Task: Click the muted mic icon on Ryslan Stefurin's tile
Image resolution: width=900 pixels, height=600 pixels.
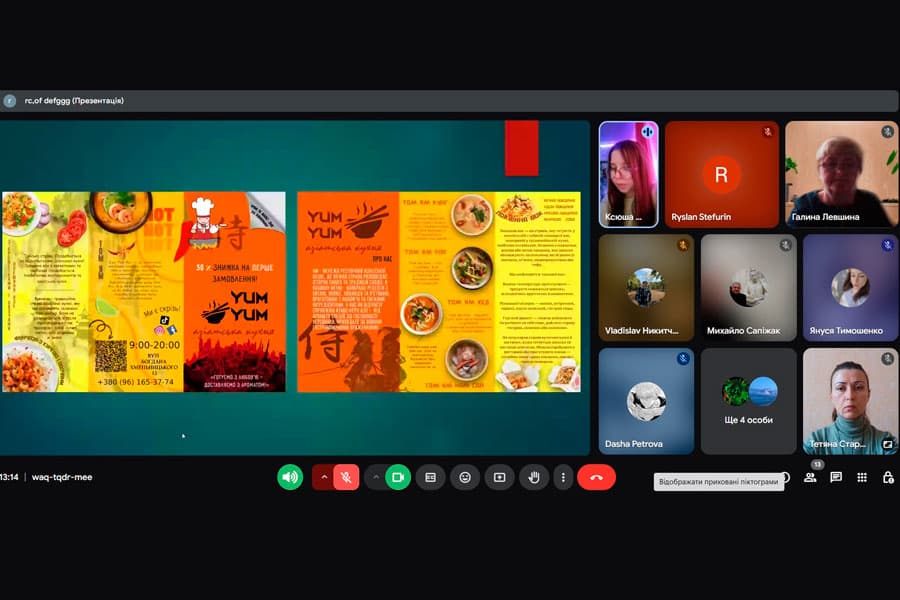Action: 767,131
